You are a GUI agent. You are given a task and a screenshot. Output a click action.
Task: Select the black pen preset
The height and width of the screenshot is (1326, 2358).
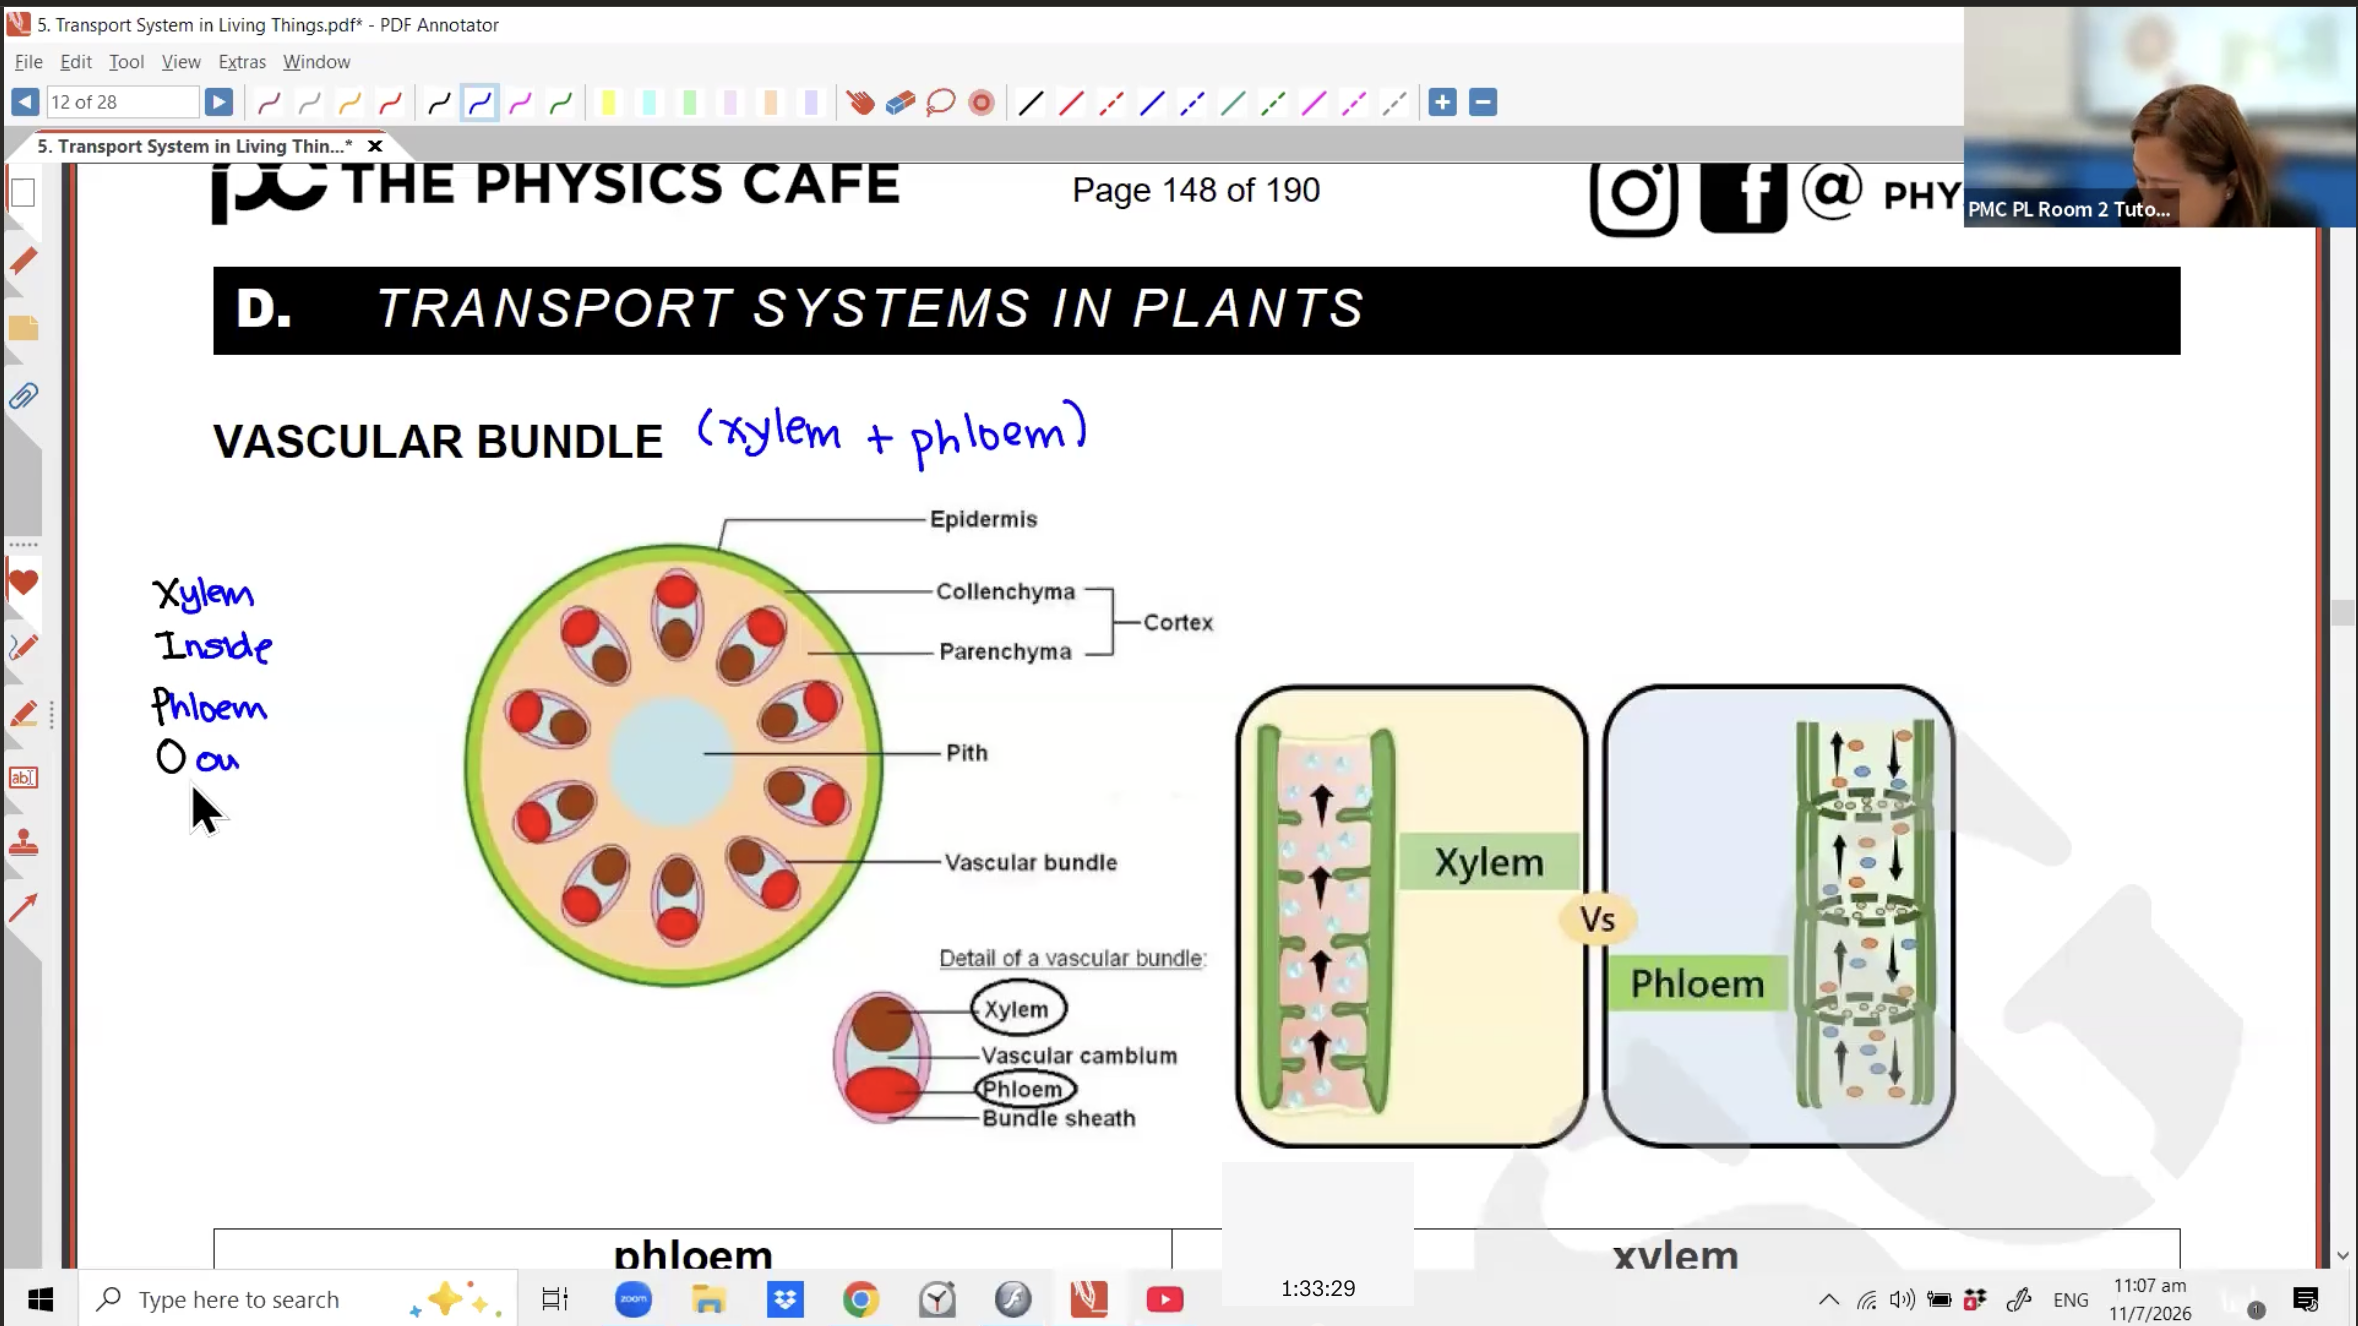439,102
